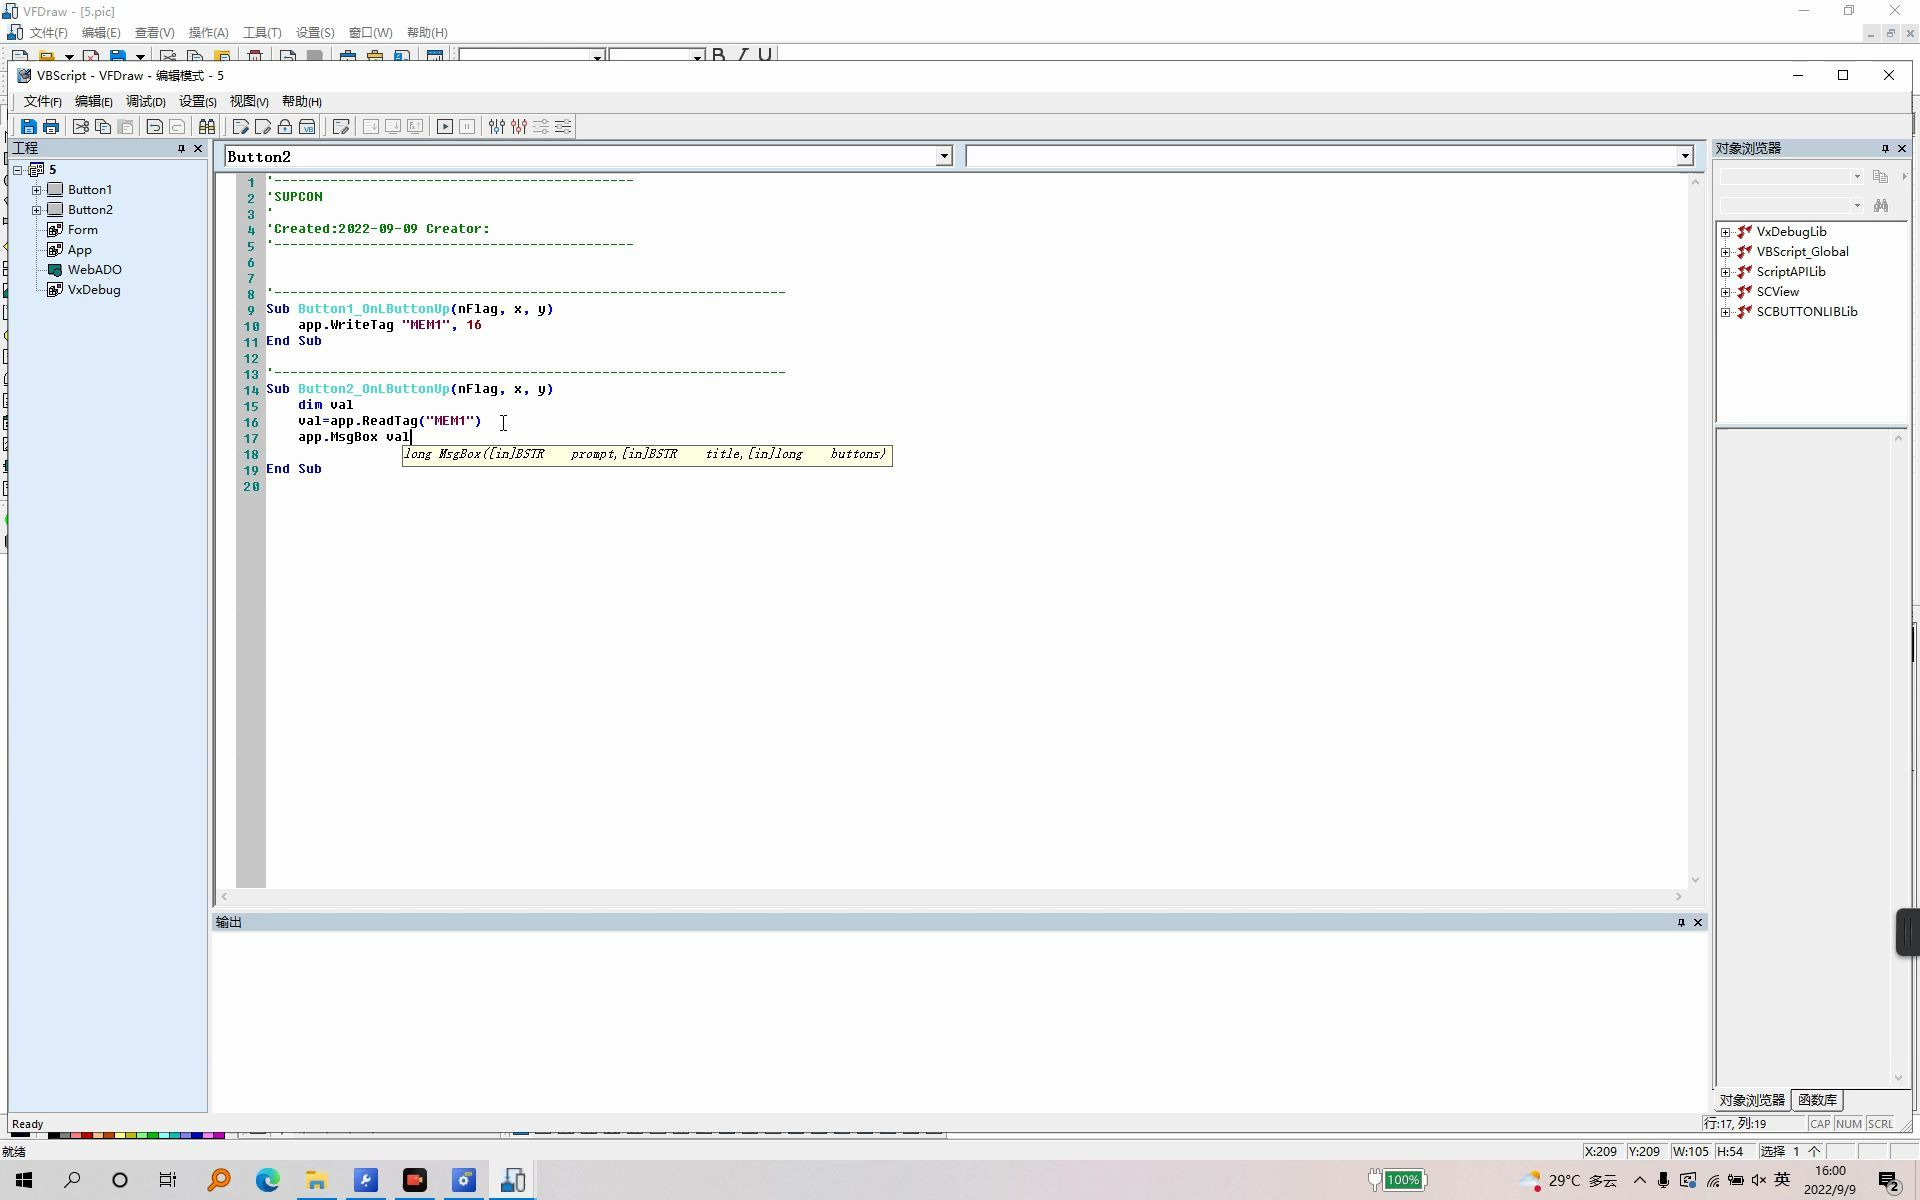Screen dimensions: 1920x1200
Task: Open the Button2 object dropdown
Action: tap(943, 157)
